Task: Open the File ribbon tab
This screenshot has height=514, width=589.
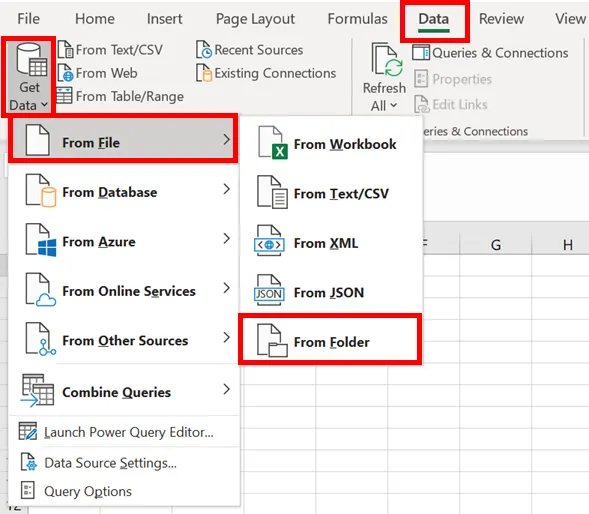Action: 28,19
